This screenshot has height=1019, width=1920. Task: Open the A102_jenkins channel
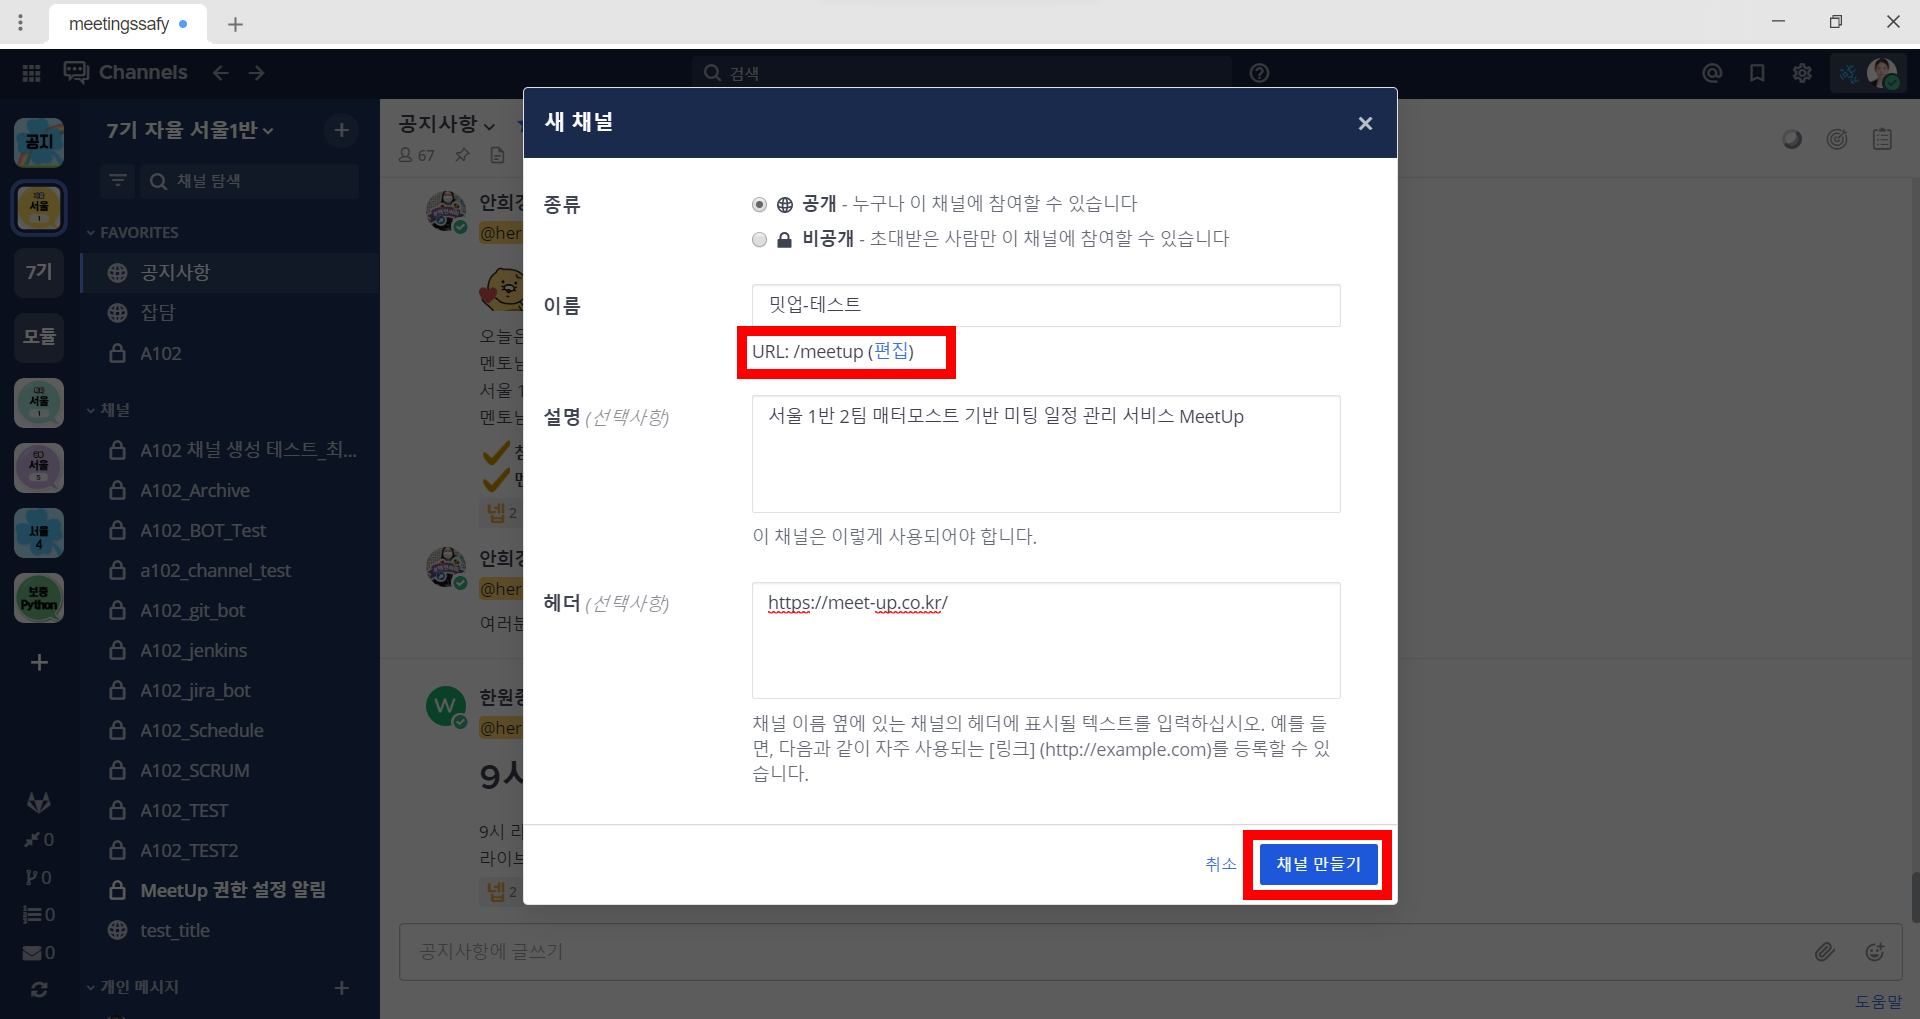tap(193, 651)
